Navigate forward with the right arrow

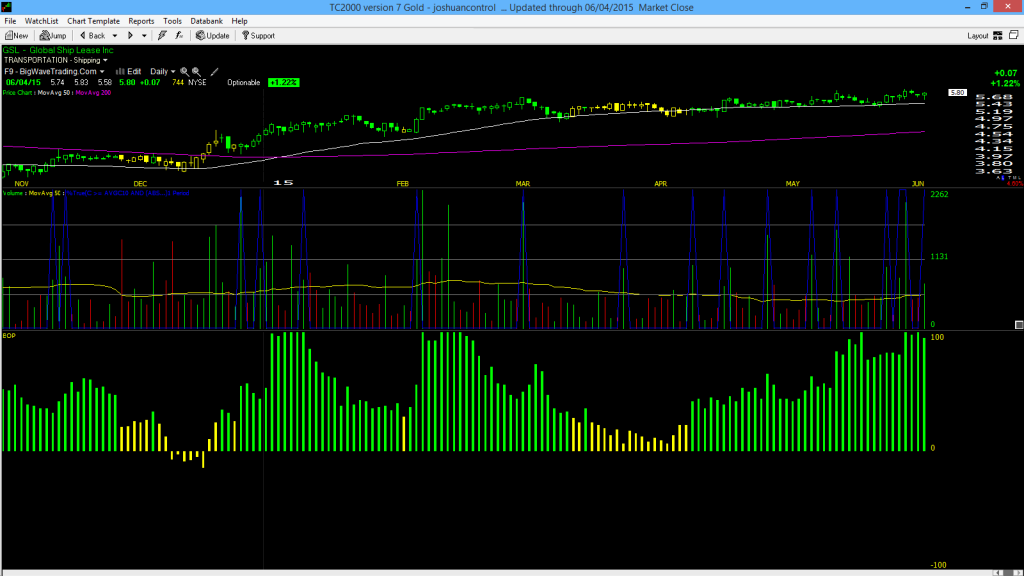[130, 36]
